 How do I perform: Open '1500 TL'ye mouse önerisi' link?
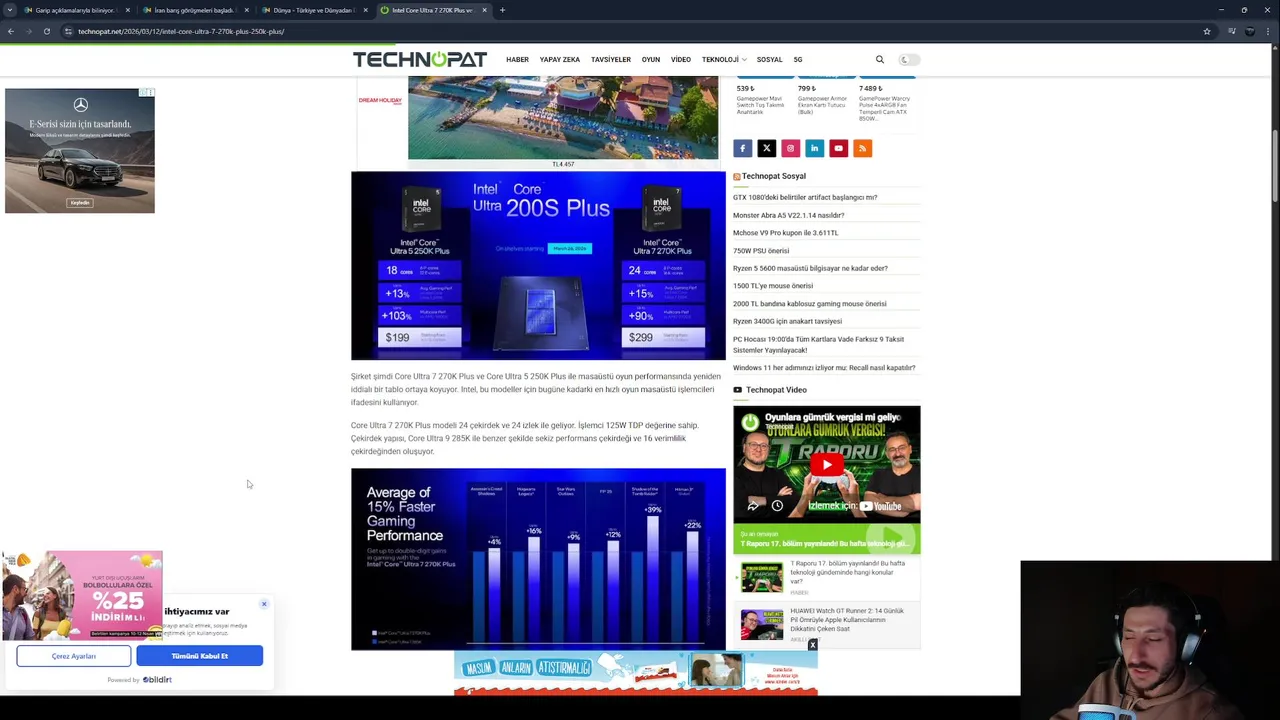click(773, 286)
